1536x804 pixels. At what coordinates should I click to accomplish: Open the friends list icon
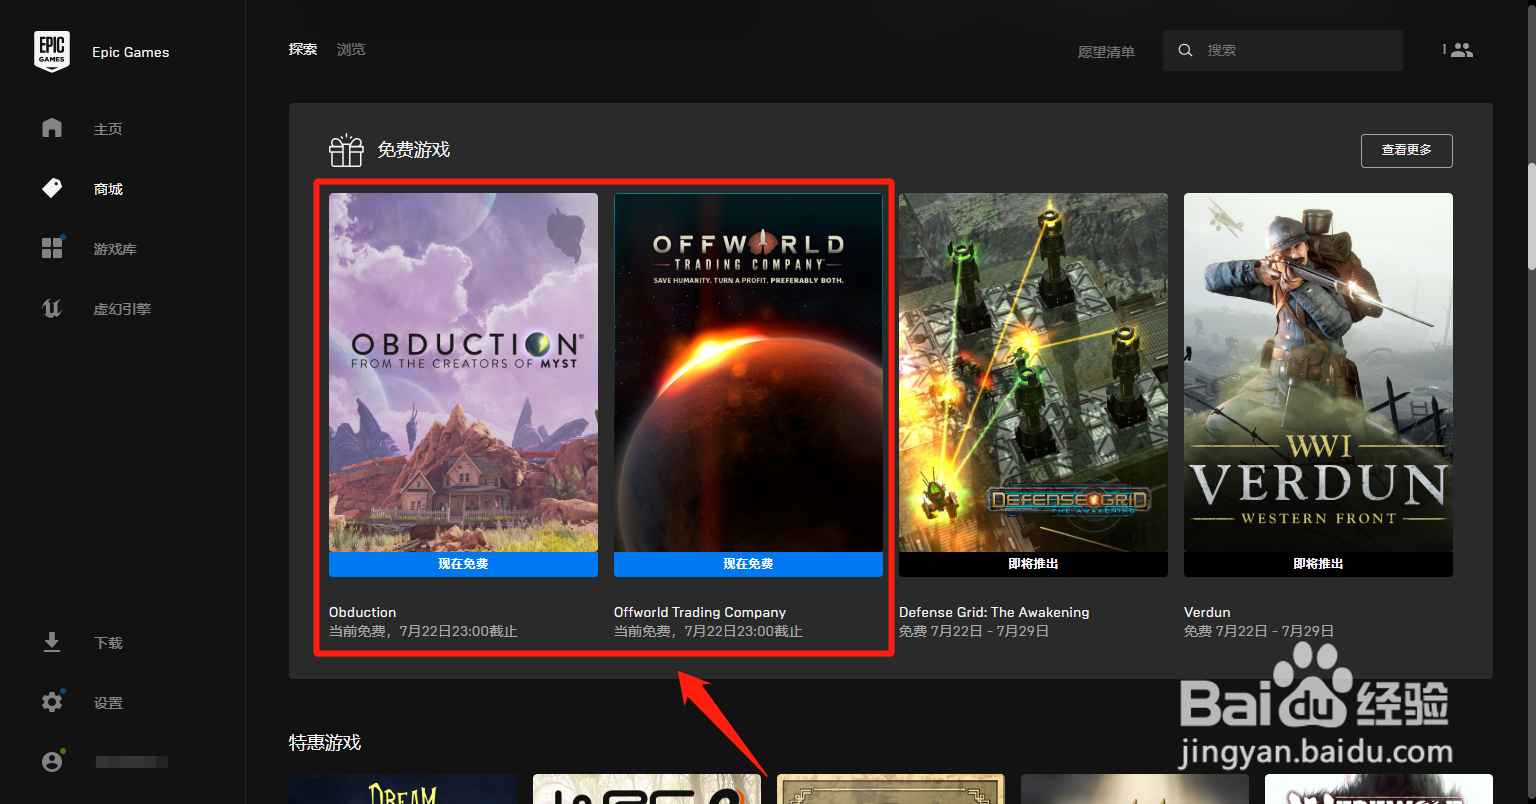coord(1461,50)
